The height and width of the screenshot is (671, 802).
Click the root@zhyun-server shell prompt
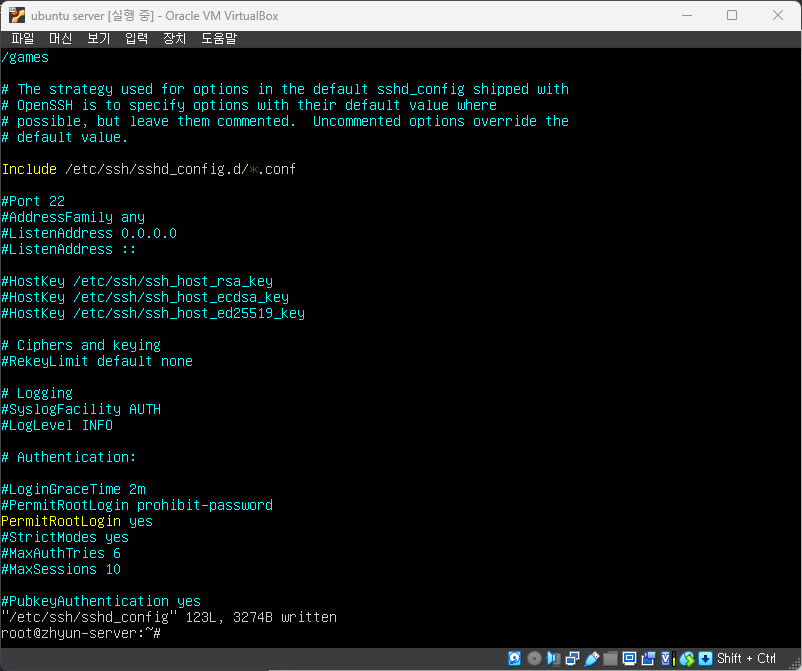(81, 633)
